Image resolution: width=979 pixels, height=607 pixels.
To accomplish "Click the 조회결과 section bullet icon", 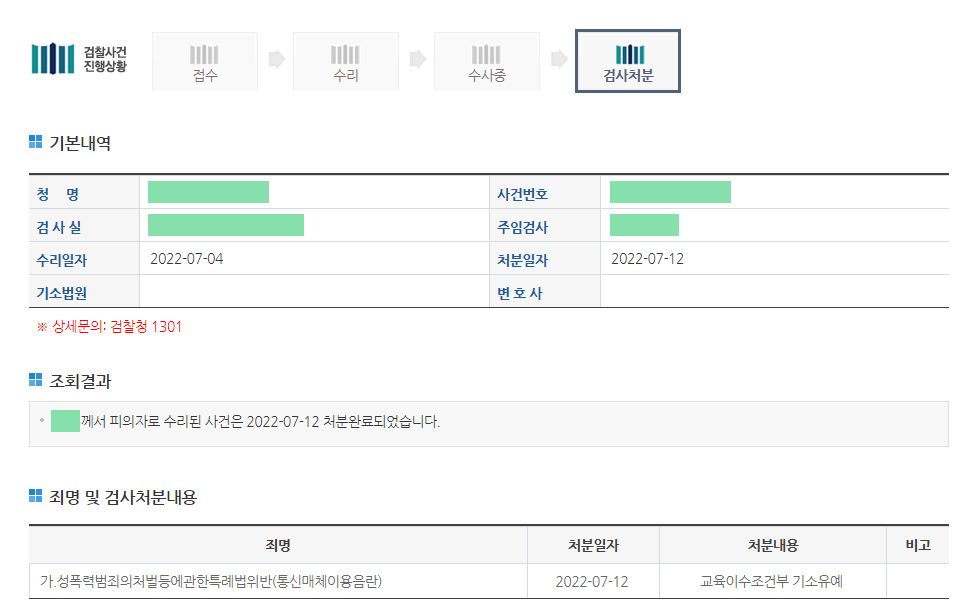I will pyautogui.click(x=36, y=380).
